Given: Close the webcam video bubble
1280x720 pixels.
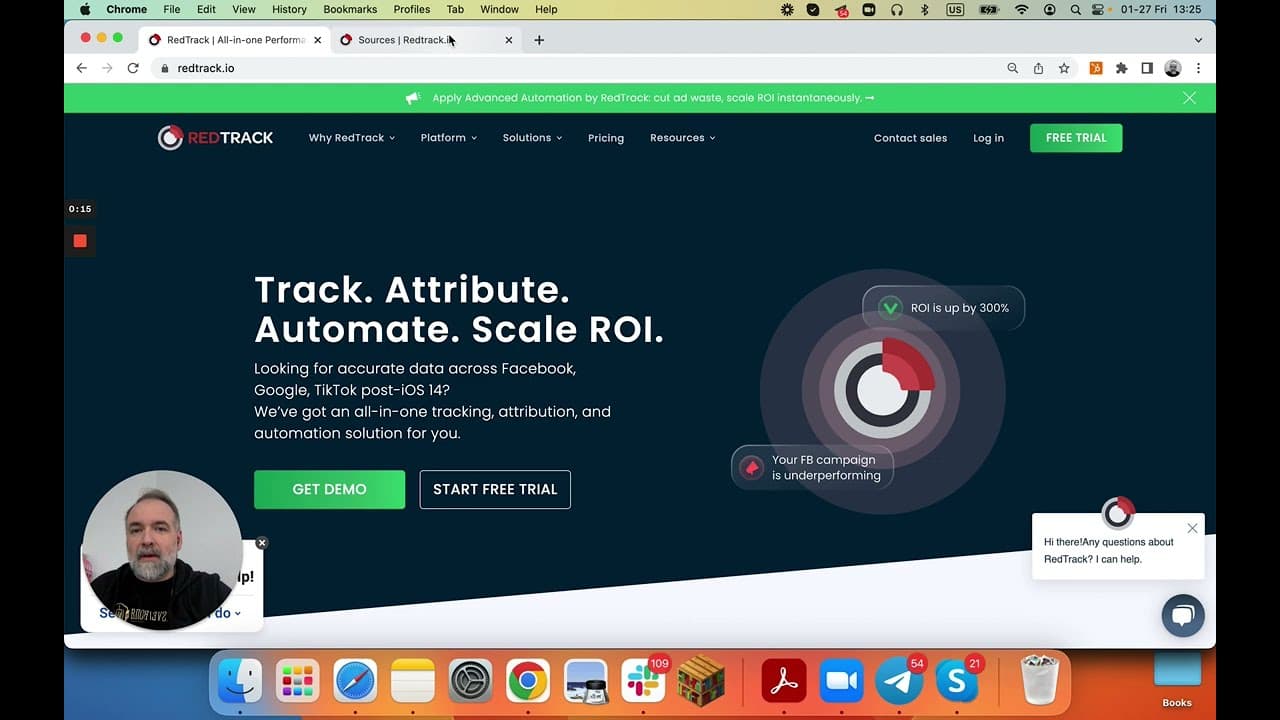Looking at the screenshot, I should pos(262,543).
